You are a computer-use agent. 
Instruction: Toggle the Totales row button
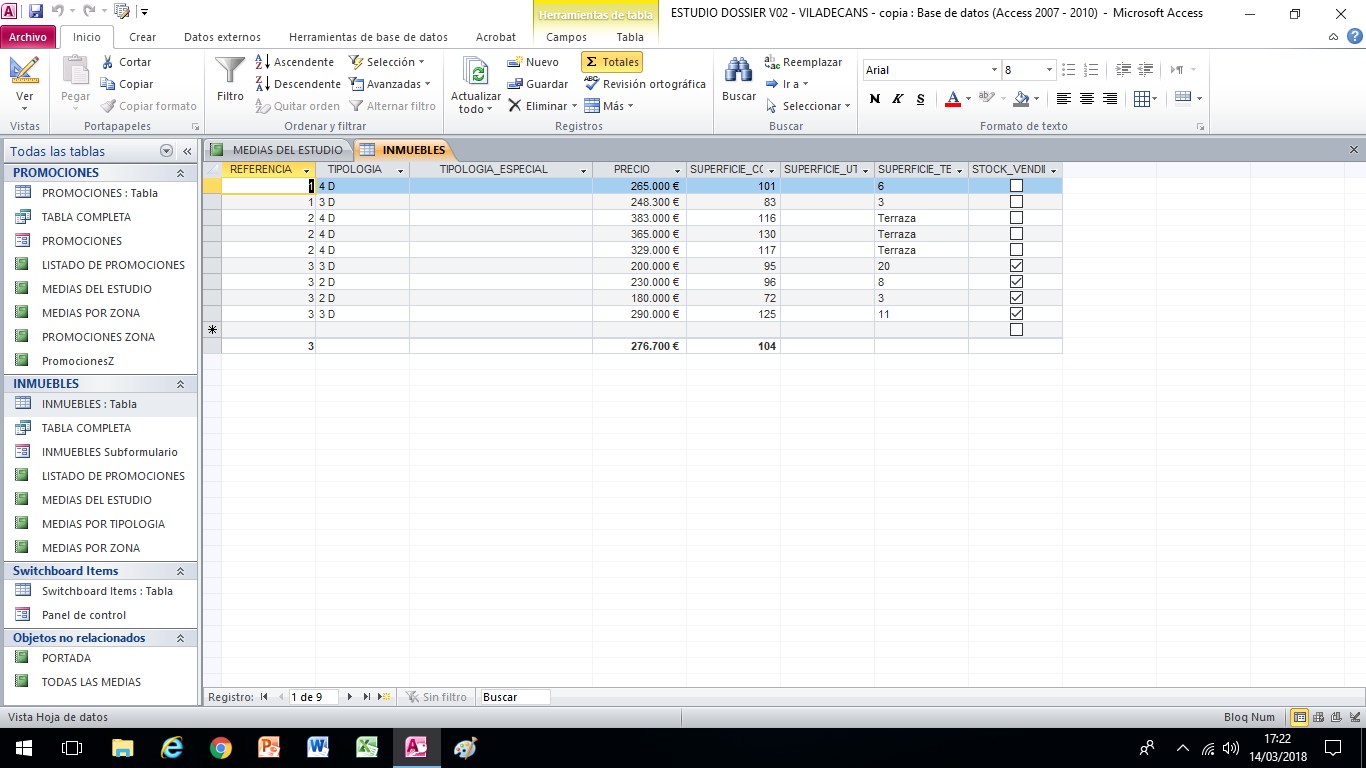tap(611, 62)
